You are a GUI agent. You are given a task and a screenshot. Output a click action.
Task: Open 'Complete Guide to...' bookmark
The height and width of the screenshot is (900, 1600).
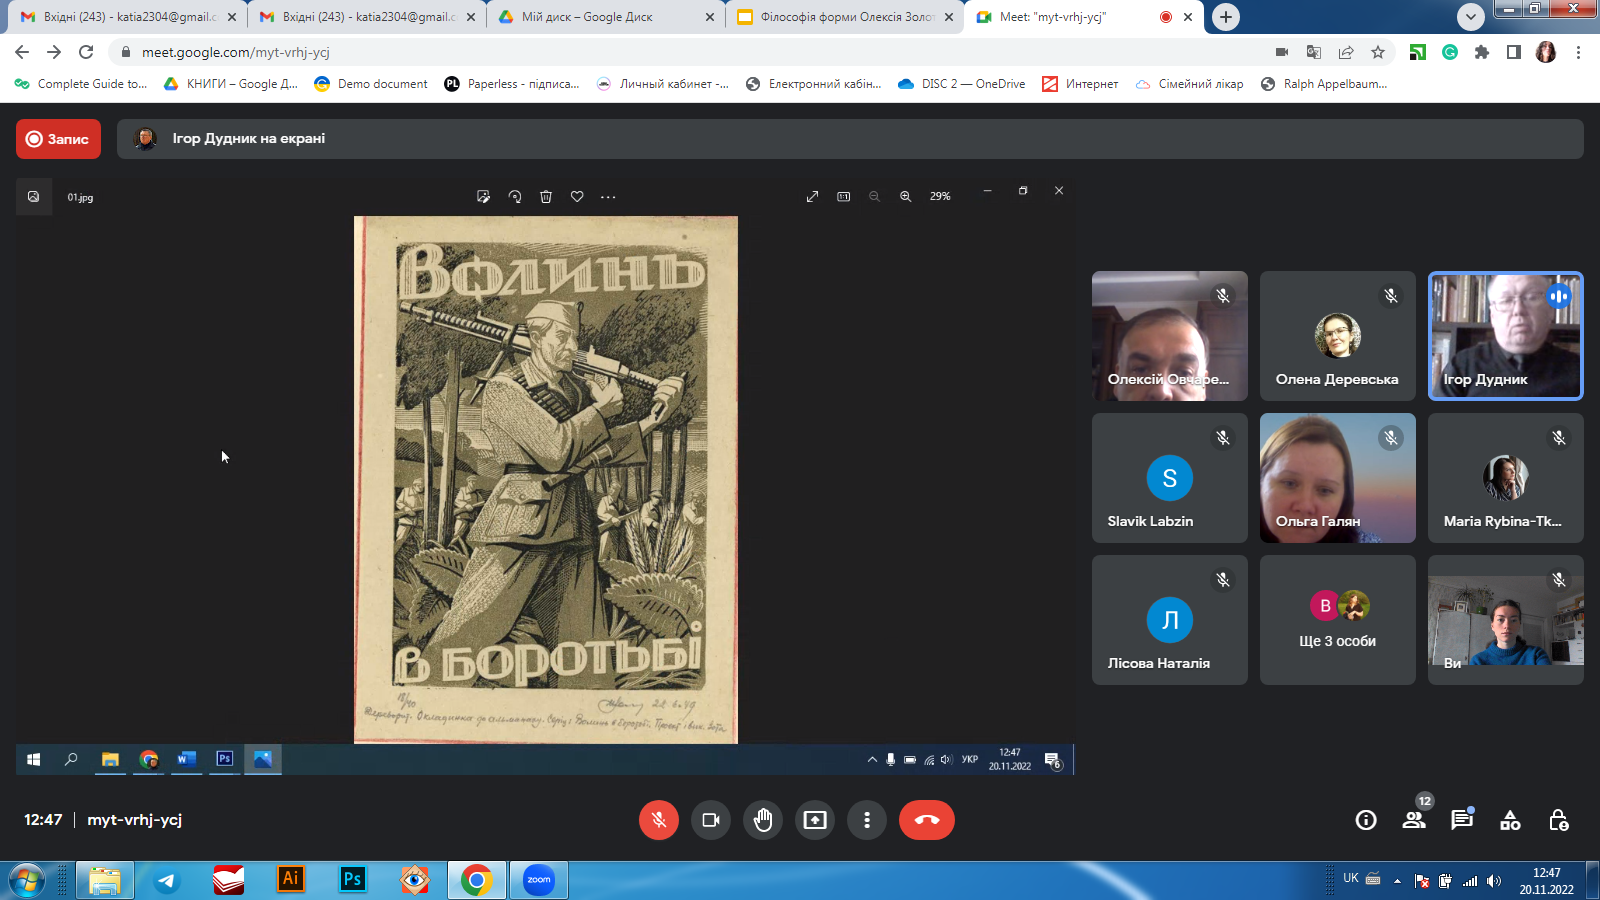tap(81, 84)
